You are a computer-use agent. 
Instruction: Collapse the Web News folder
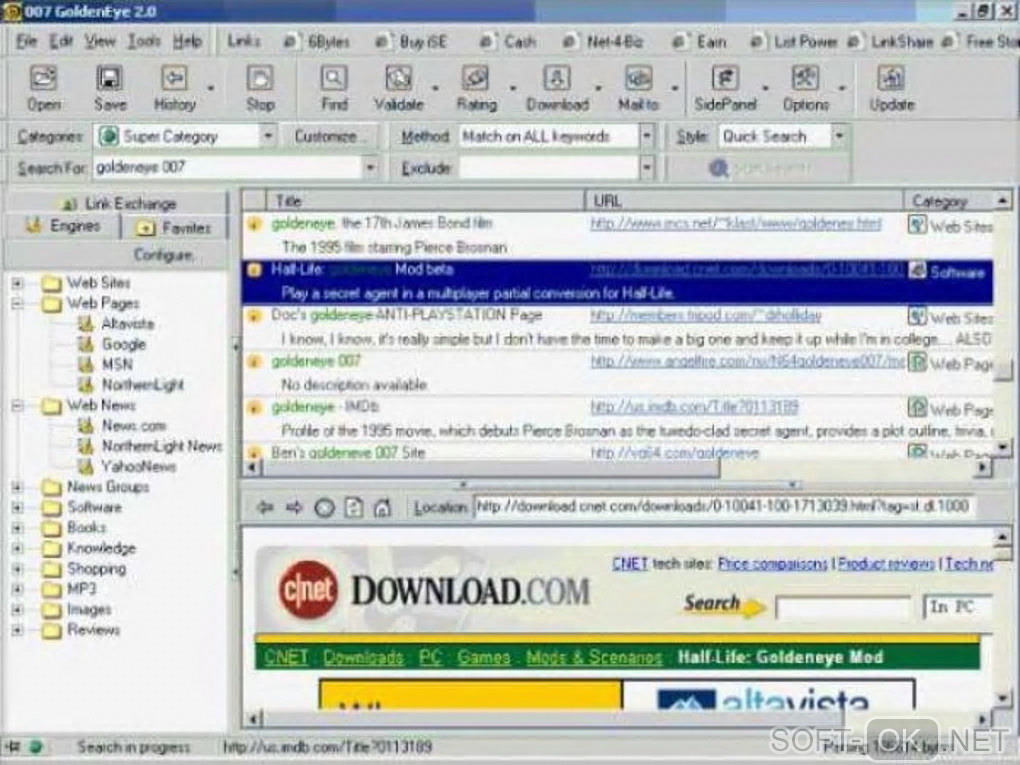click(18, 405)
